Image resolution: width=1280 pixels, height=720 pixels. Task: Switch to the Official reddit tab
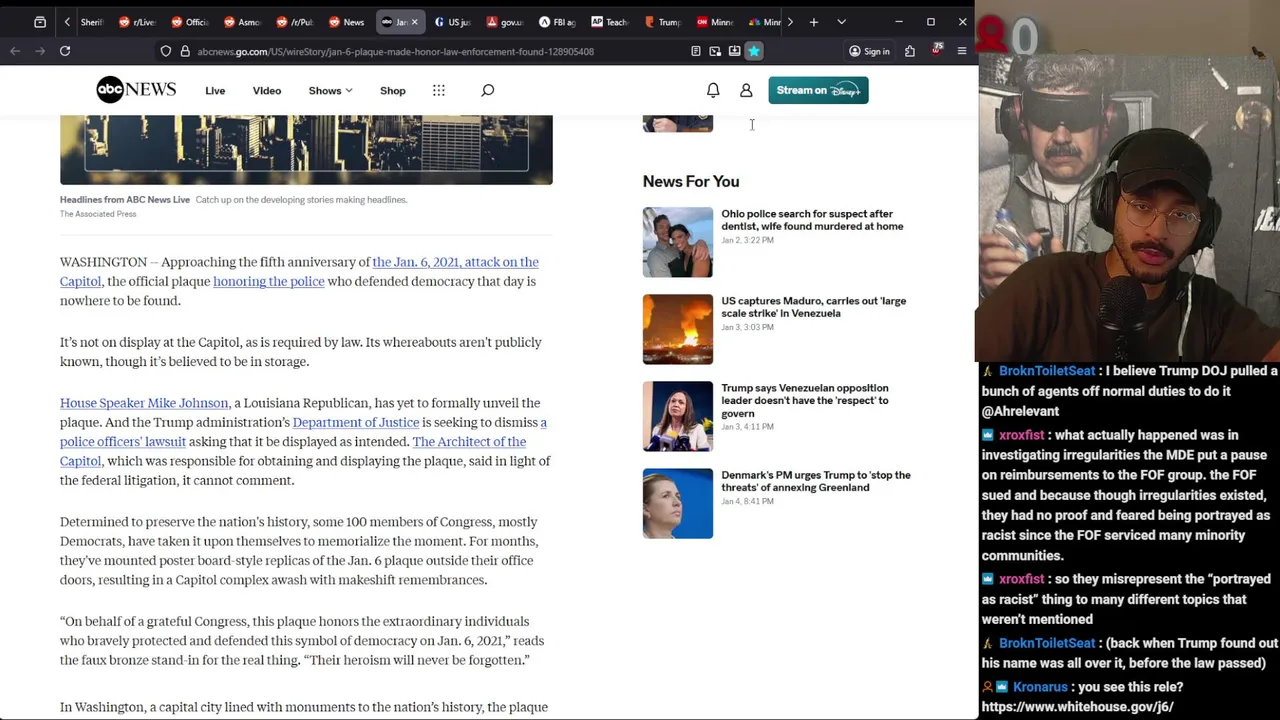[191, 22]
